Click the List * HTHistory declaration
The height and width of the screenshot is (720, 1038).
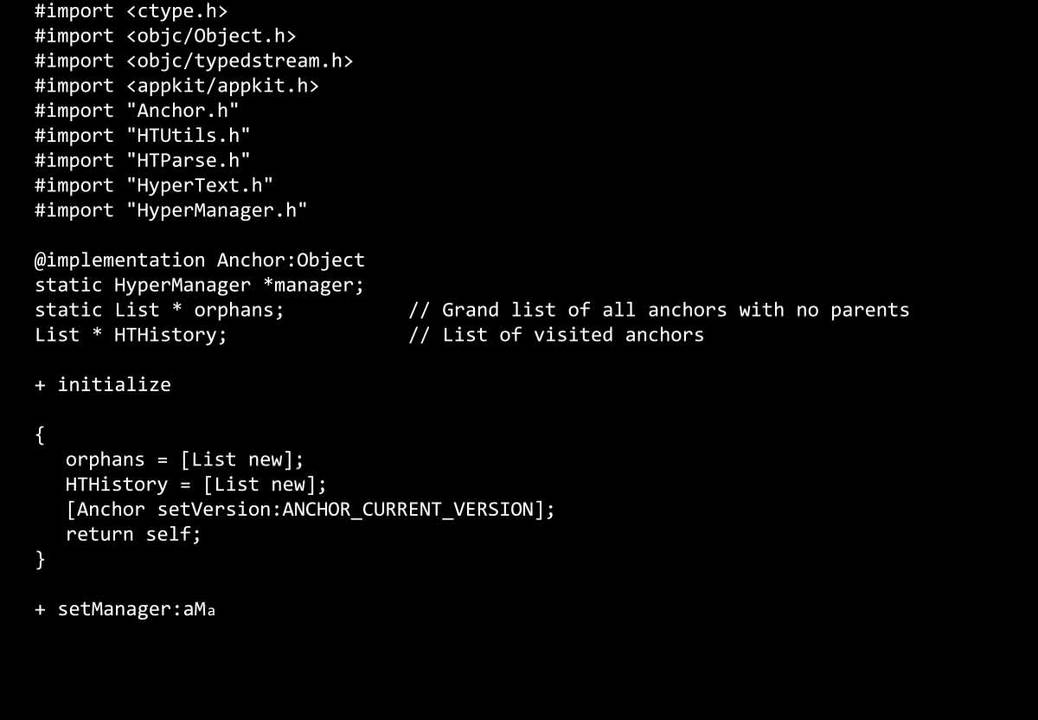131,335
